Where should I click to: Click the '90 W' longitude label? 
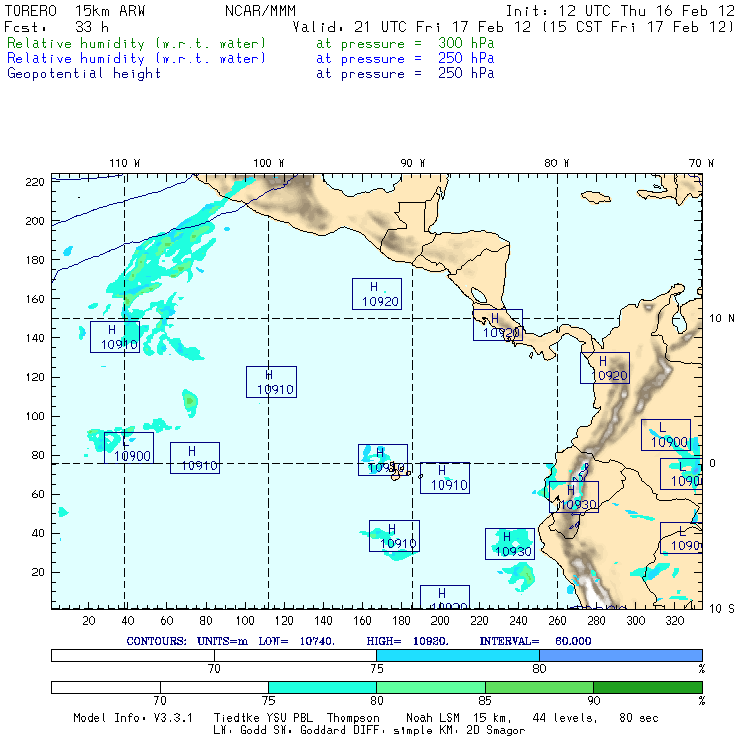point(413,163)
